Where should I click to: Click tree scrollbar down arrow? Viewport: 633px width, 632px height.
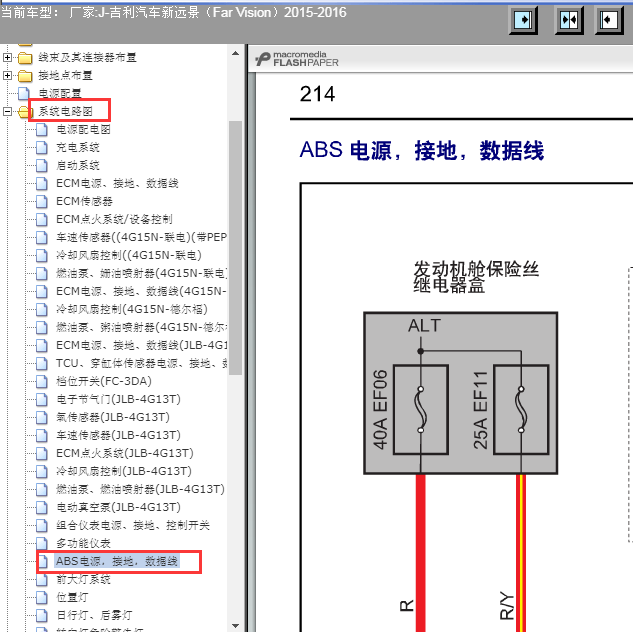coord(235,626)
